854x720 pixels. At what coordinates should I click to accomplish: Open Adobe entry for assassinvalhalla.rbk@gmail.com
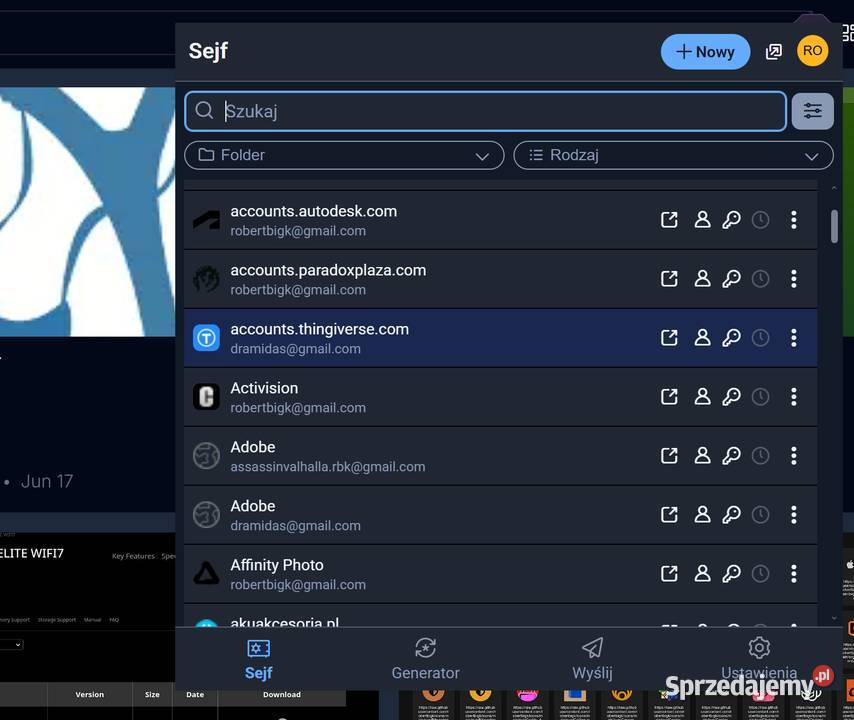pyautogui.click(x=501, y=455)
